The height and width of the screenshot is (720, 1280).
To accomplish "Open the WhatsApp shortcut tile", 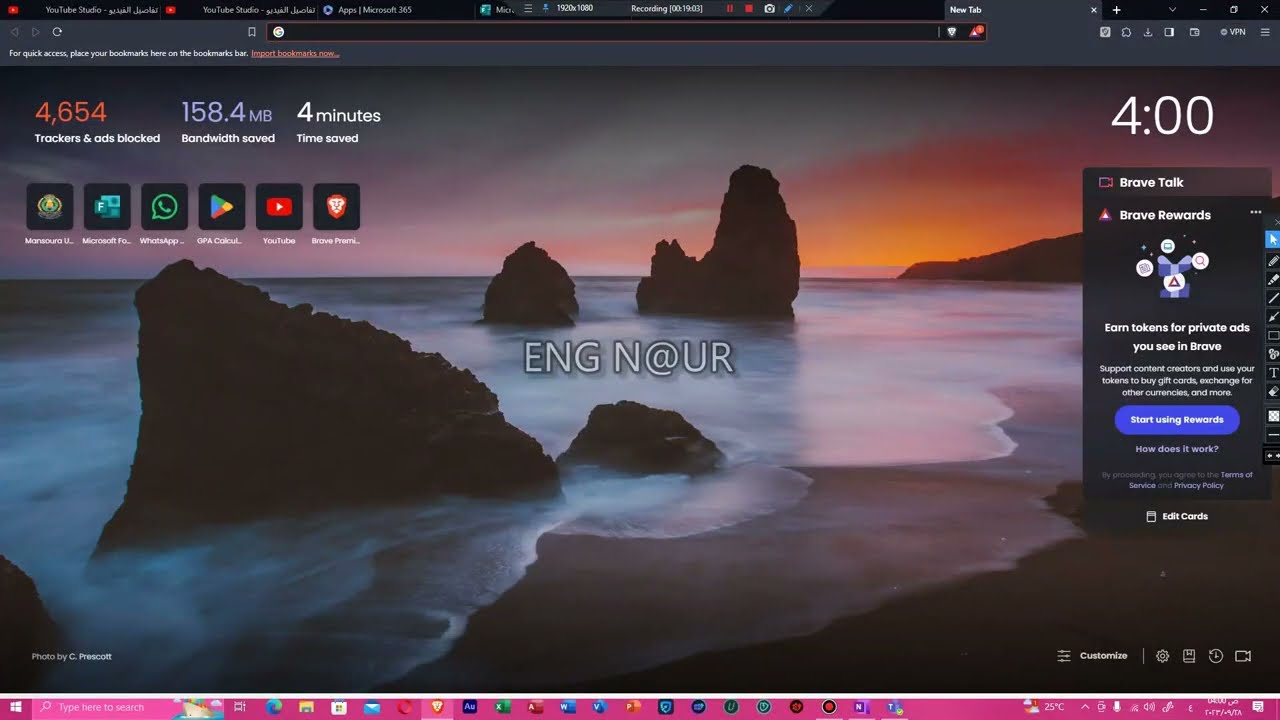I will pyautogui.click(x=164, y=207).
